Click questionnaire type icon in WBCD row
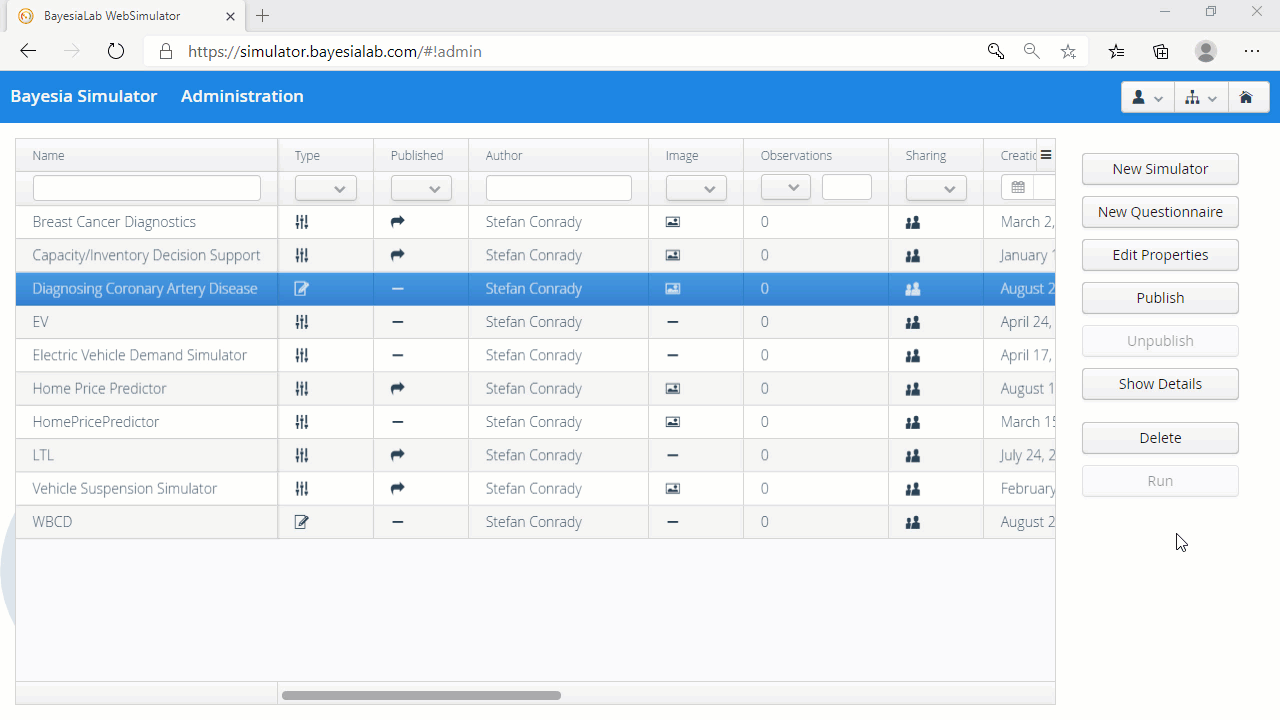This screenshot has width=1280, height=720. tap(302, 522)
